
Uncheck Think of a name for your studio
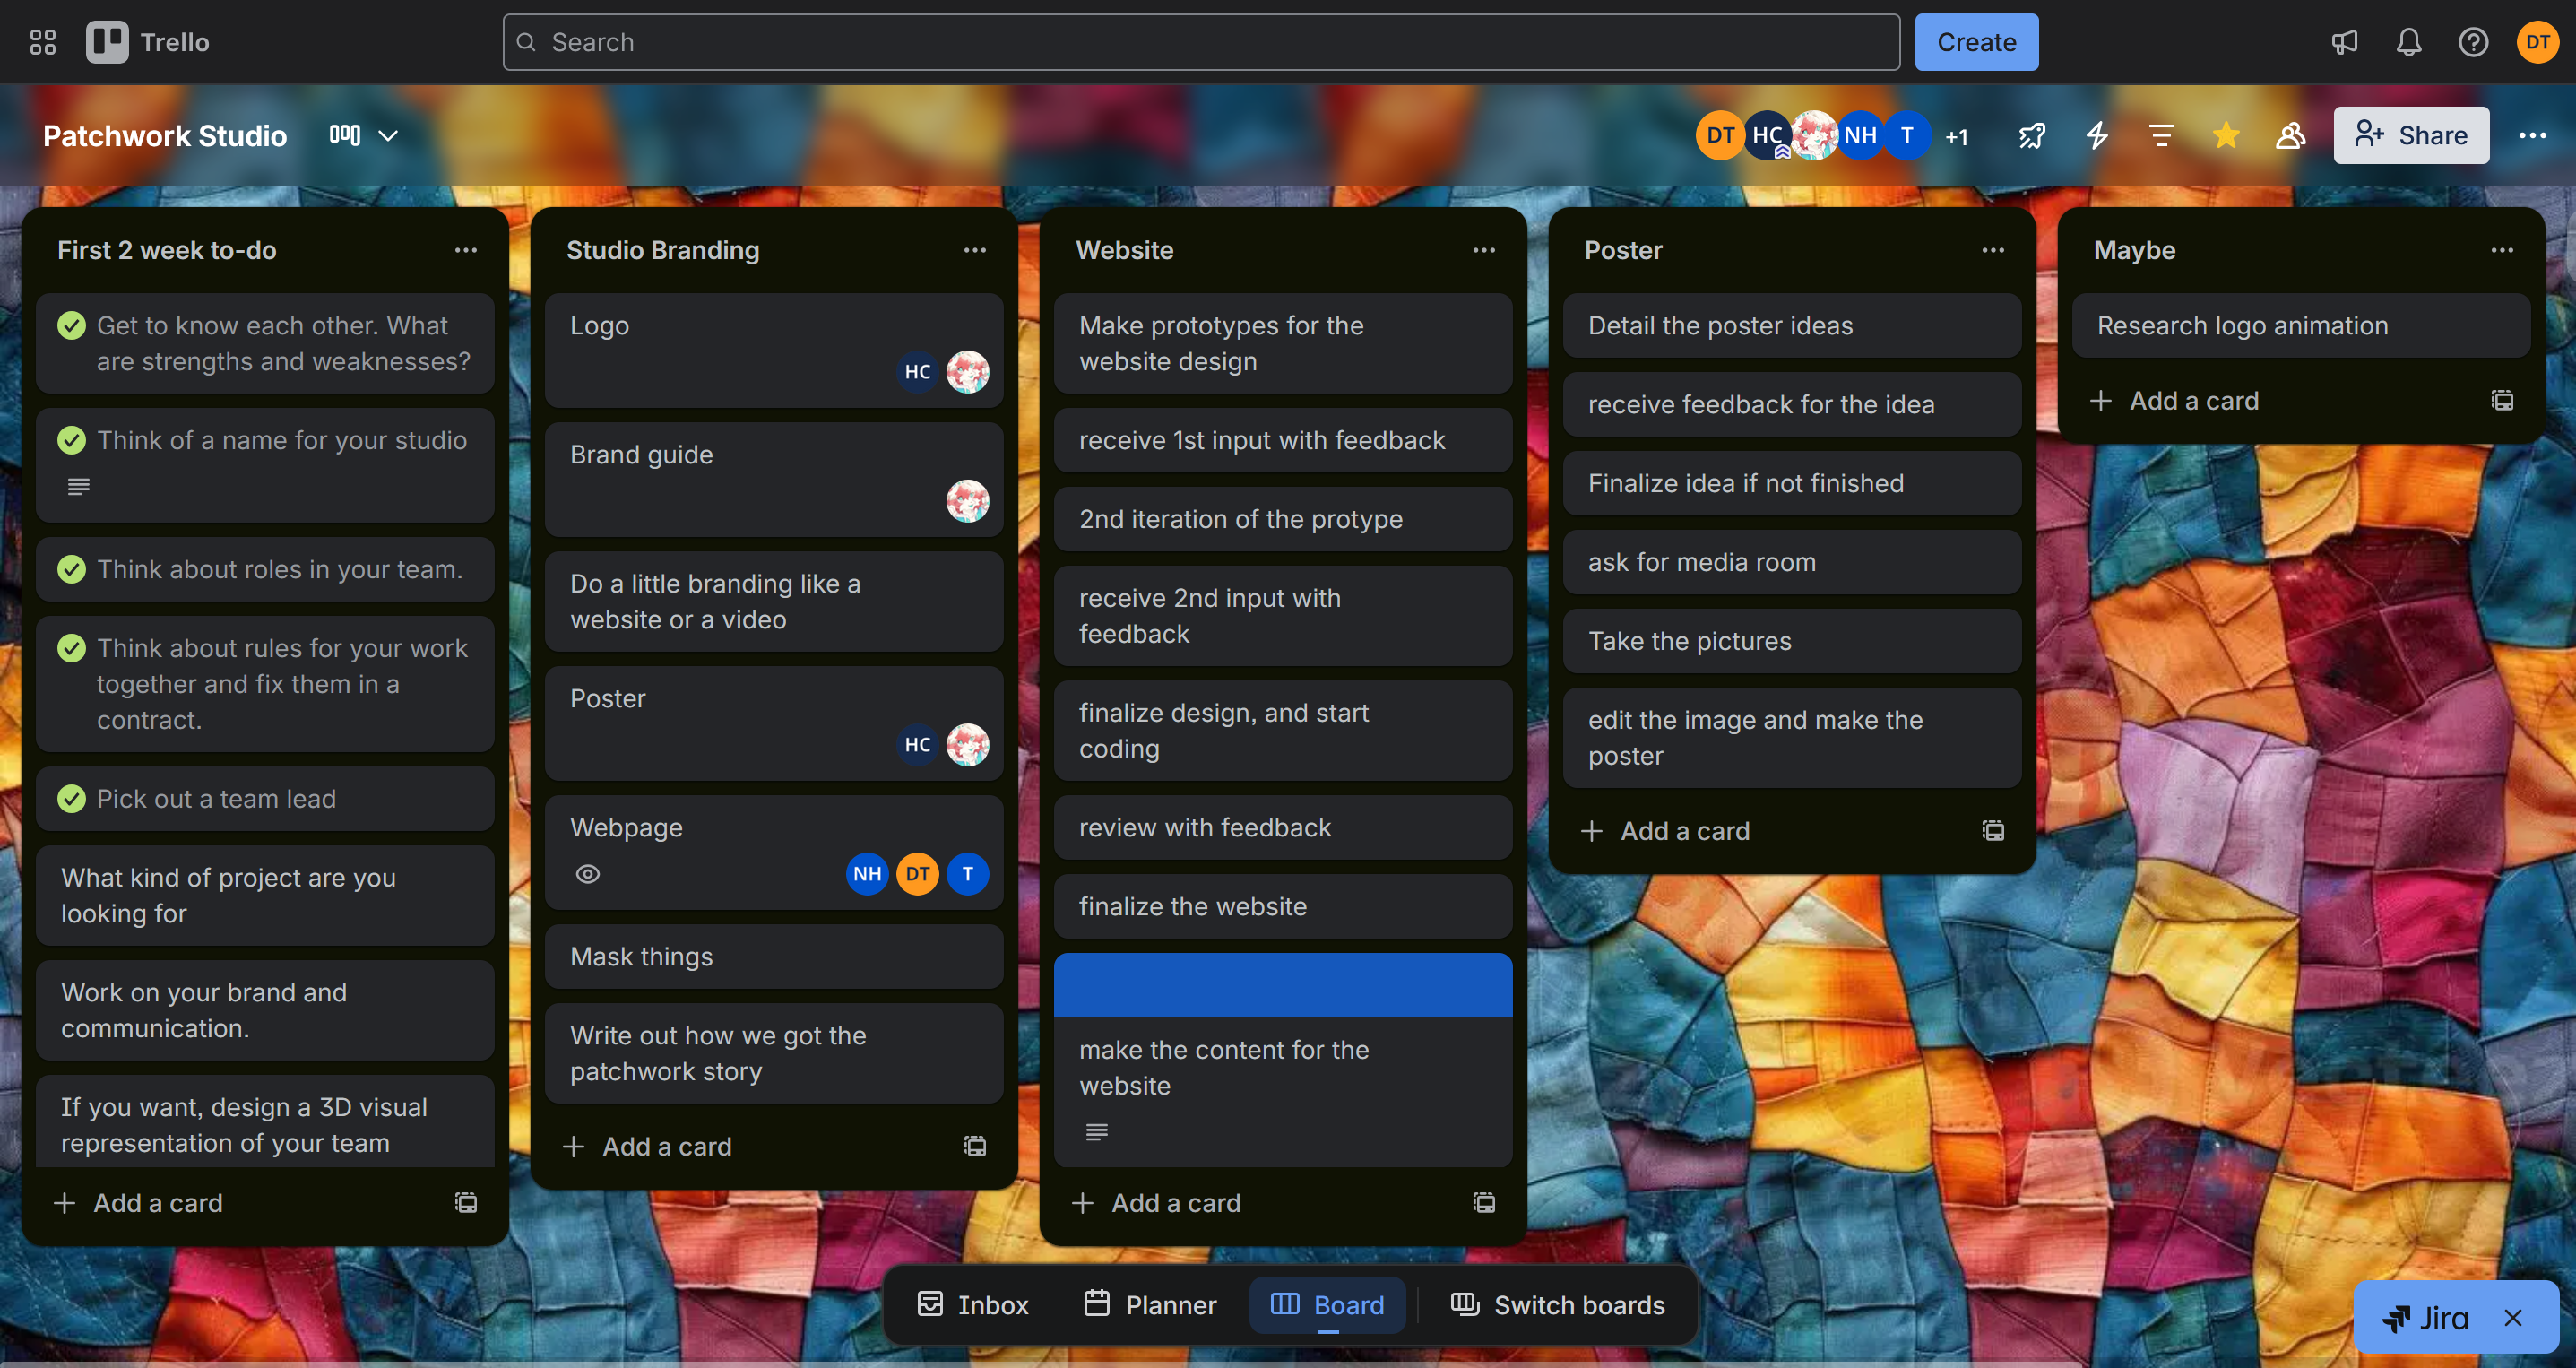[71, 439]
